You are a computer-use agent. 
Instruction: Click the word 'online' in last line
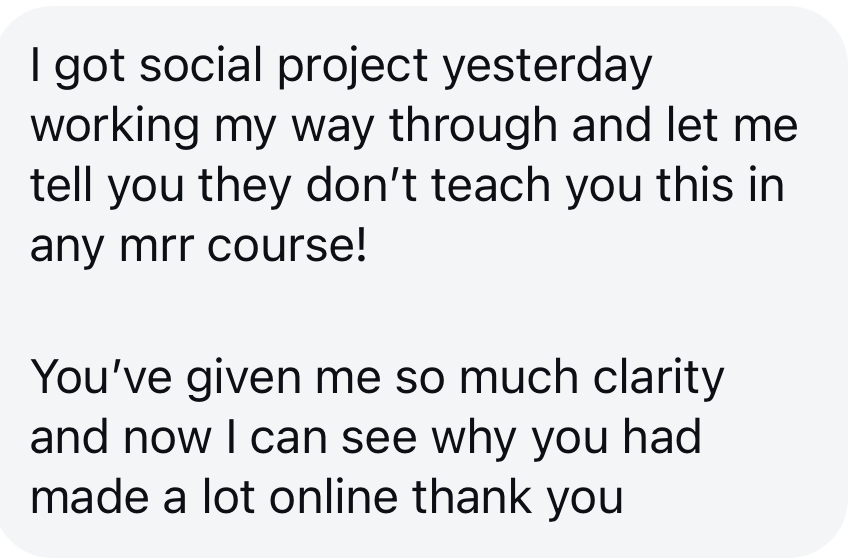coord(334,498)
